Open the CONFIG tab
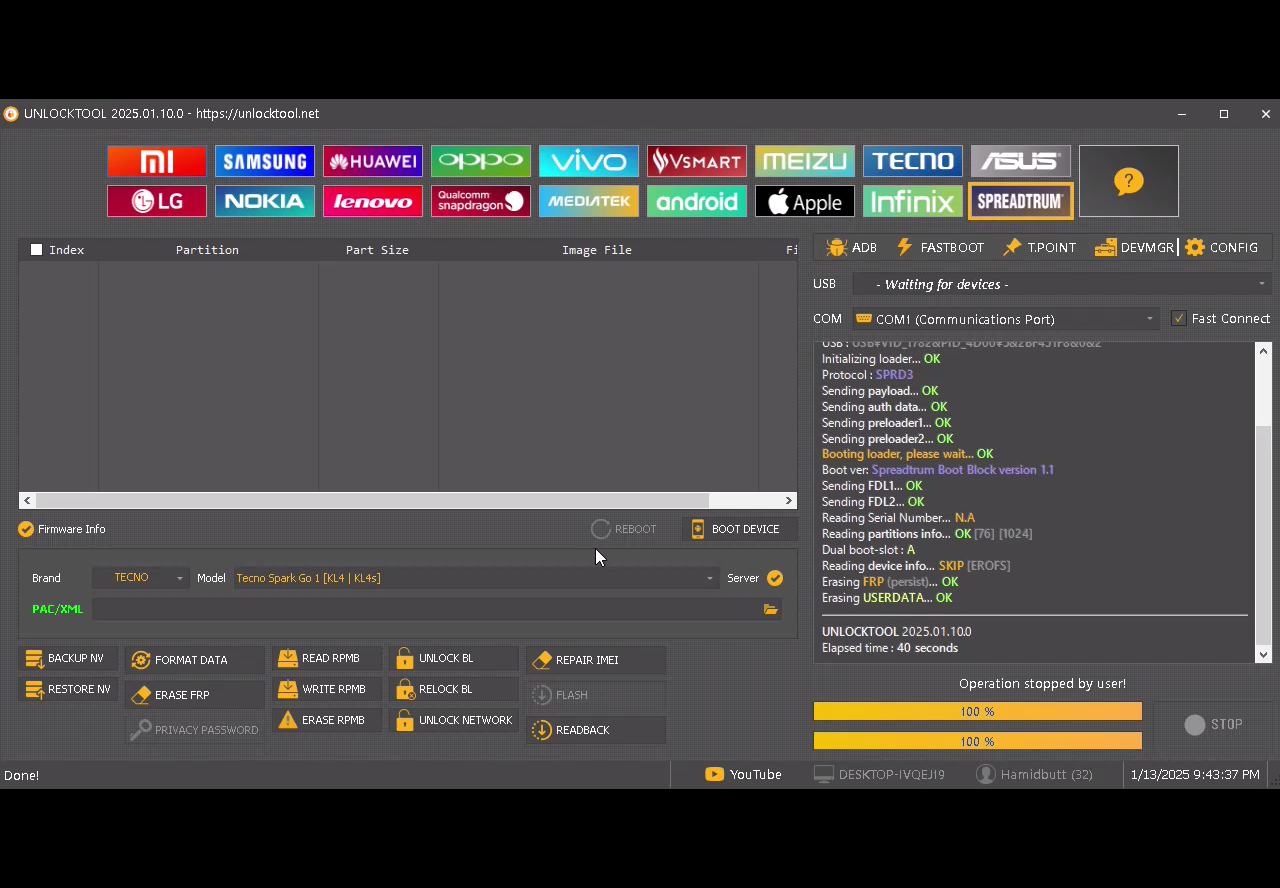This screenshot has height=888, width=1280. coord(1222,247)
